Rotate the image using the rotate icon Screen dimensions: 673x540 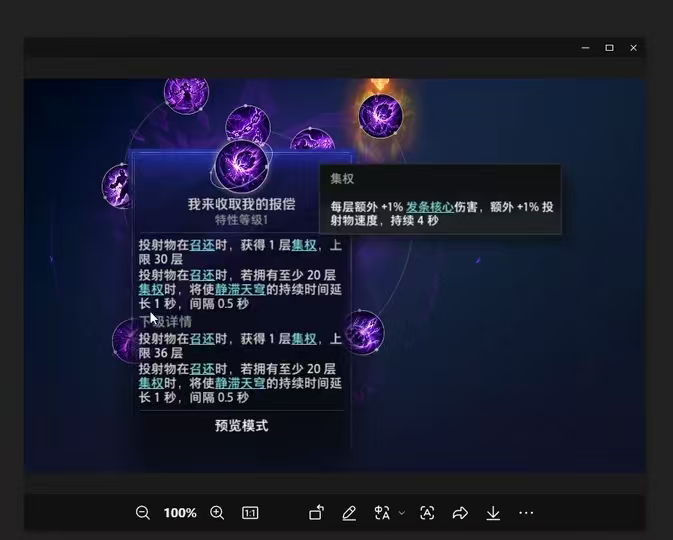[317, 512]
